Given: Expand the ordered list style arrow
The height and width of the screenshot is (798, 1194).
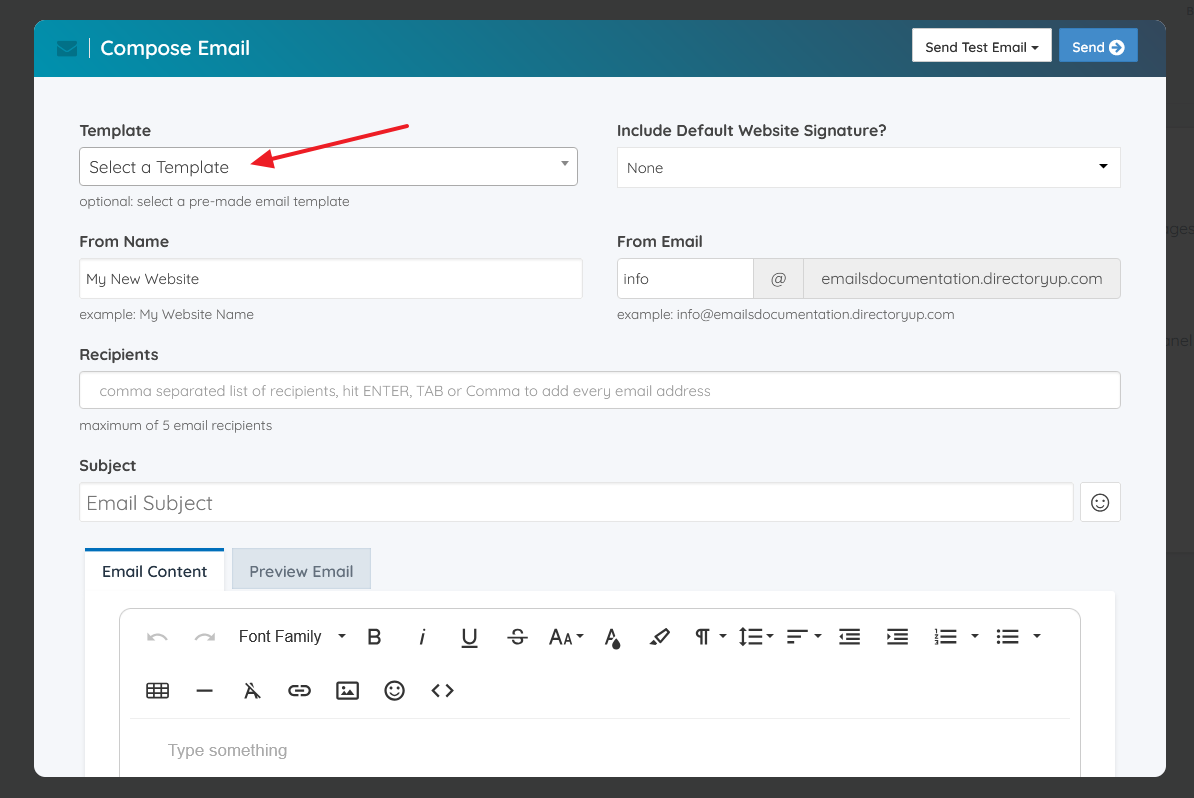Looking at the screenshot, I should click(x=975, y=637).
